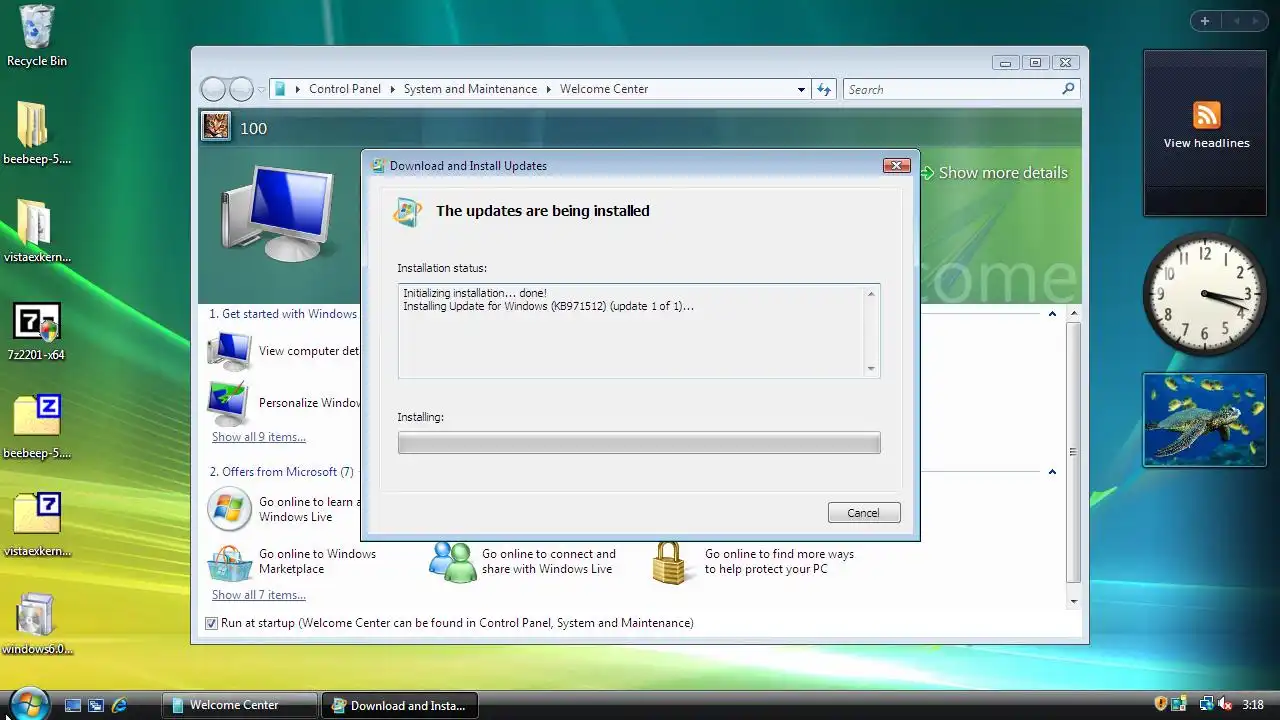Click Show all 9 items link
The height and width of the screenshot is (720, 1280).
pyautogui.click(x=259, y=437)
